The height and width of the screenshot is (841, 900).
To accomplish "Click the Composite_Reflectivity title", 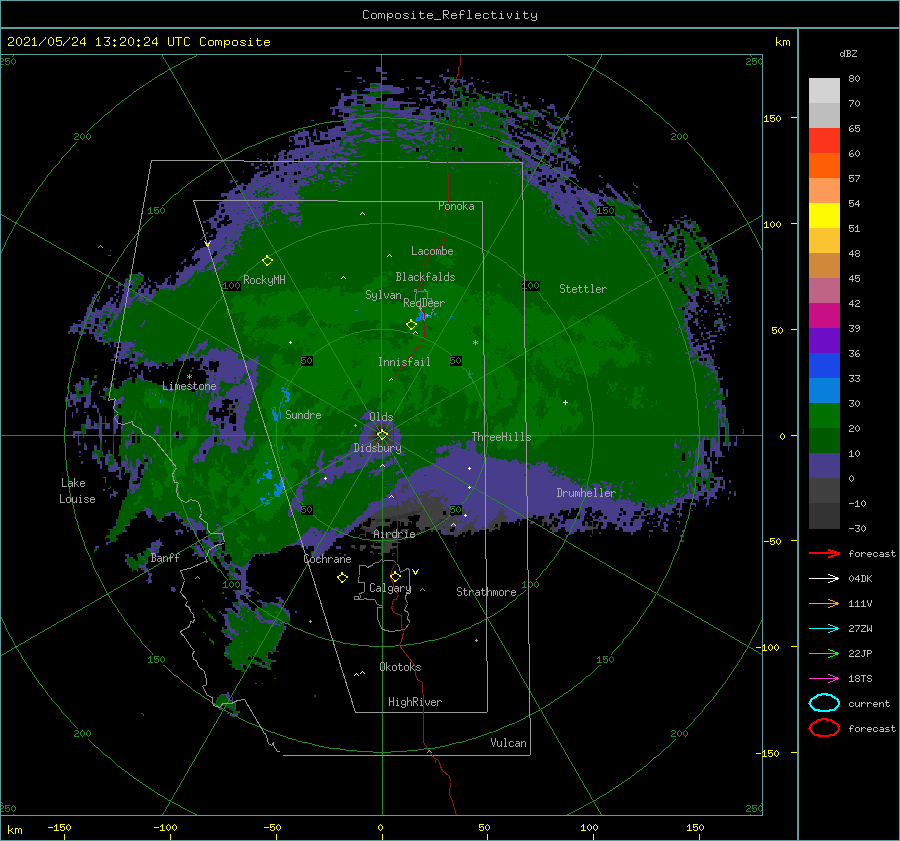I will click(x=450, y=15).
